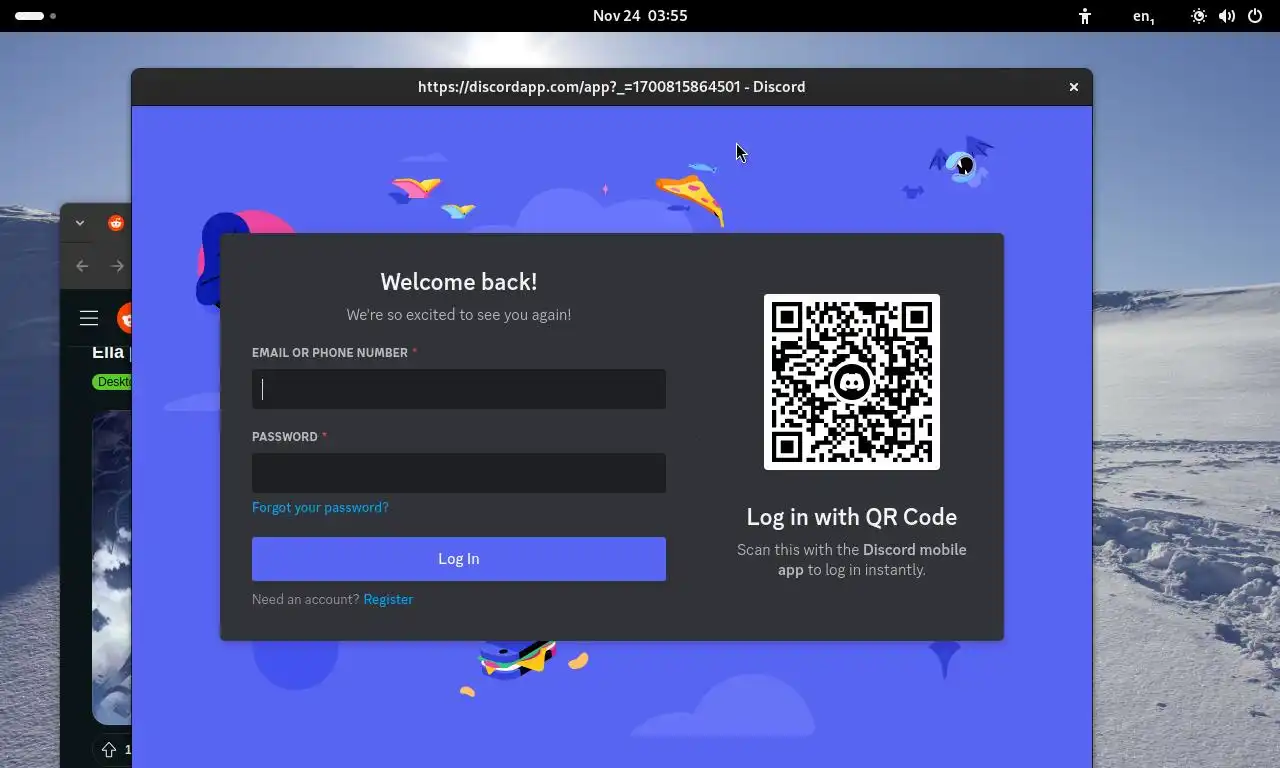Submit the blue Log In button

(x=458, y=559)
